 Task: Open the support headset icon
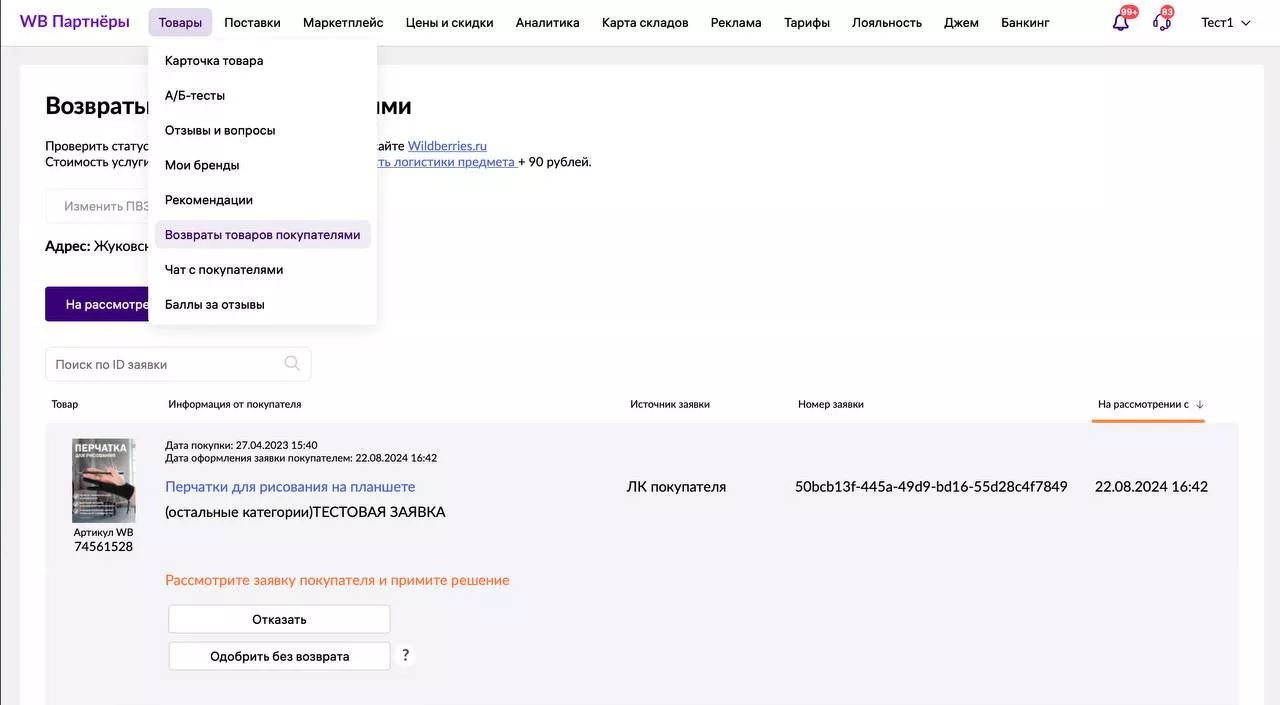point(1162,22)
